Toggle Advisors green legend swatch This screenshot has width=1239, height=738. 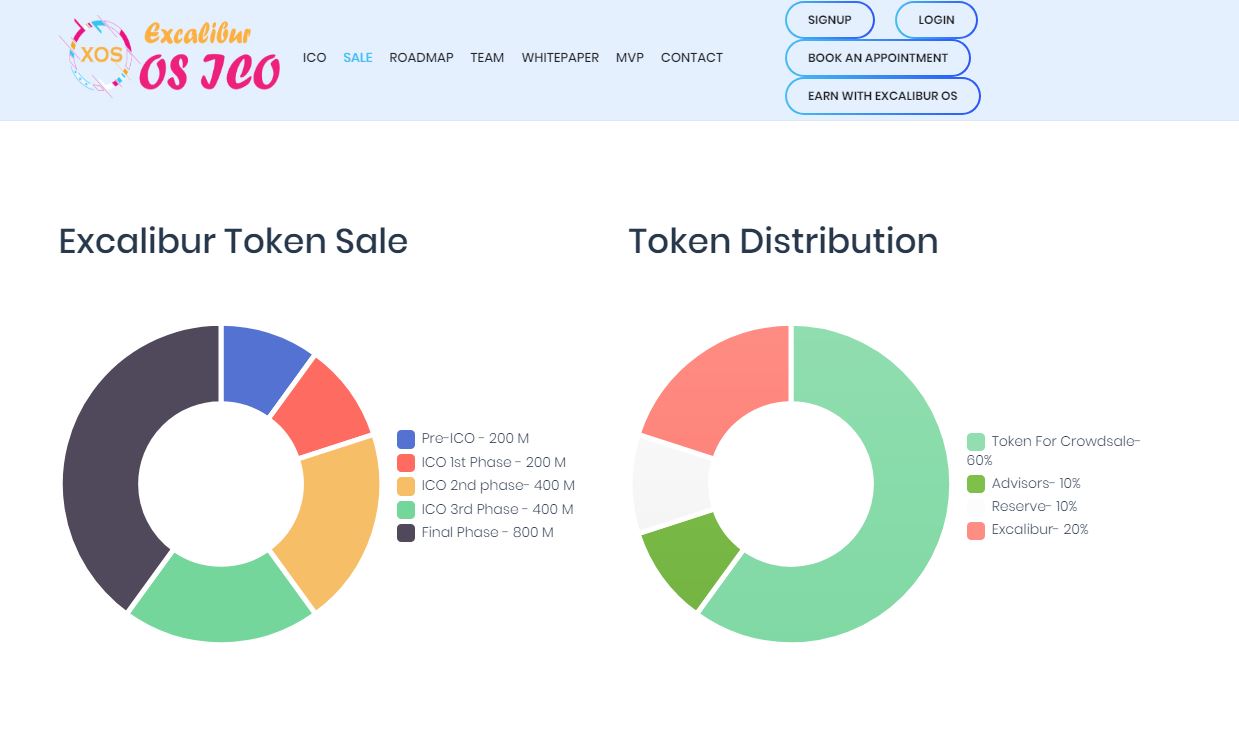[x=976, y=484]
